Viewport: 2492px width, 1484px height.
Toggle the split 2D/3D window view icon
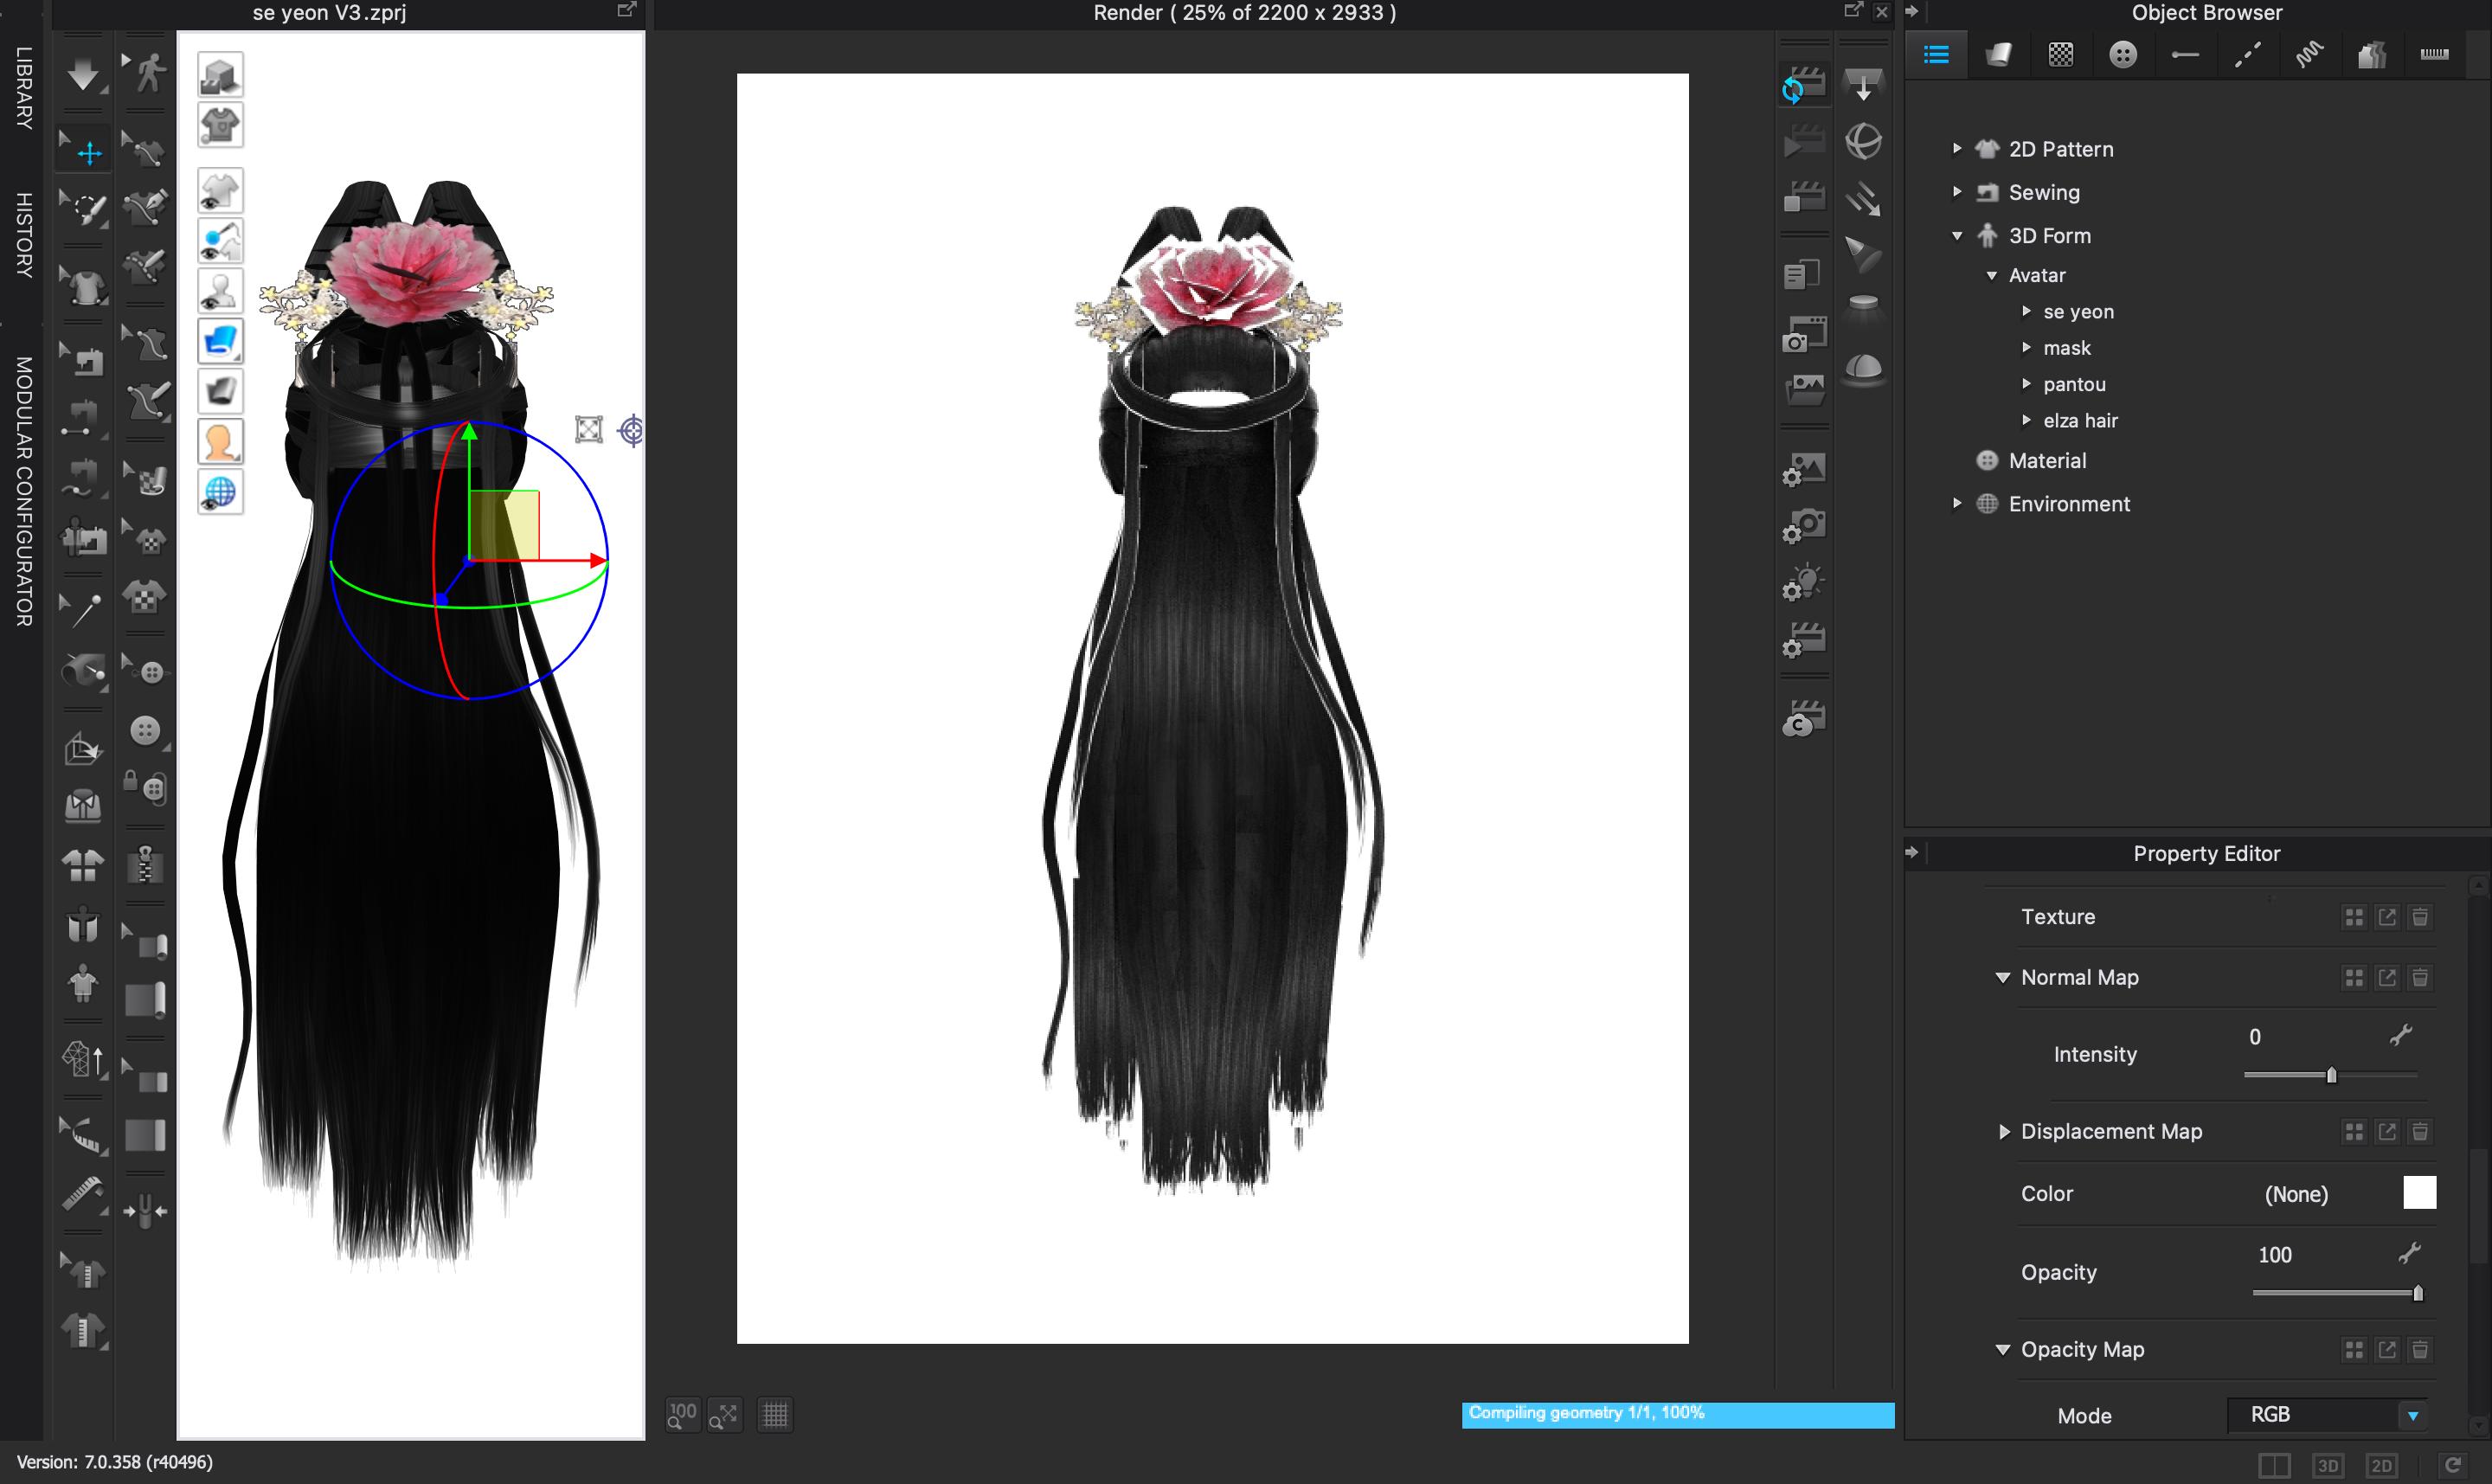[x=2274, y=1465]
